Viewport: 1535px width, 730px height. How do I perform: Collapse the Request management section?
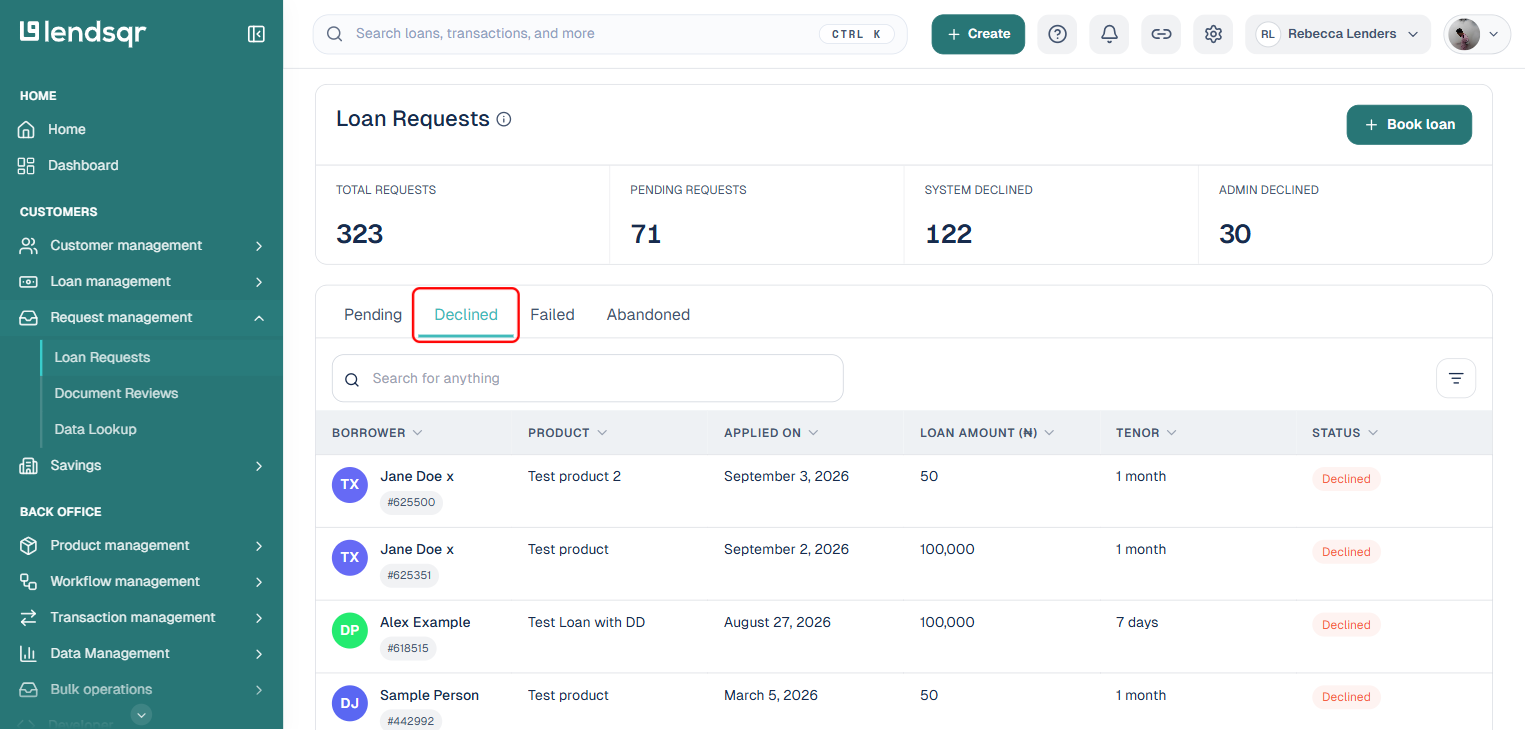(259, 318)
